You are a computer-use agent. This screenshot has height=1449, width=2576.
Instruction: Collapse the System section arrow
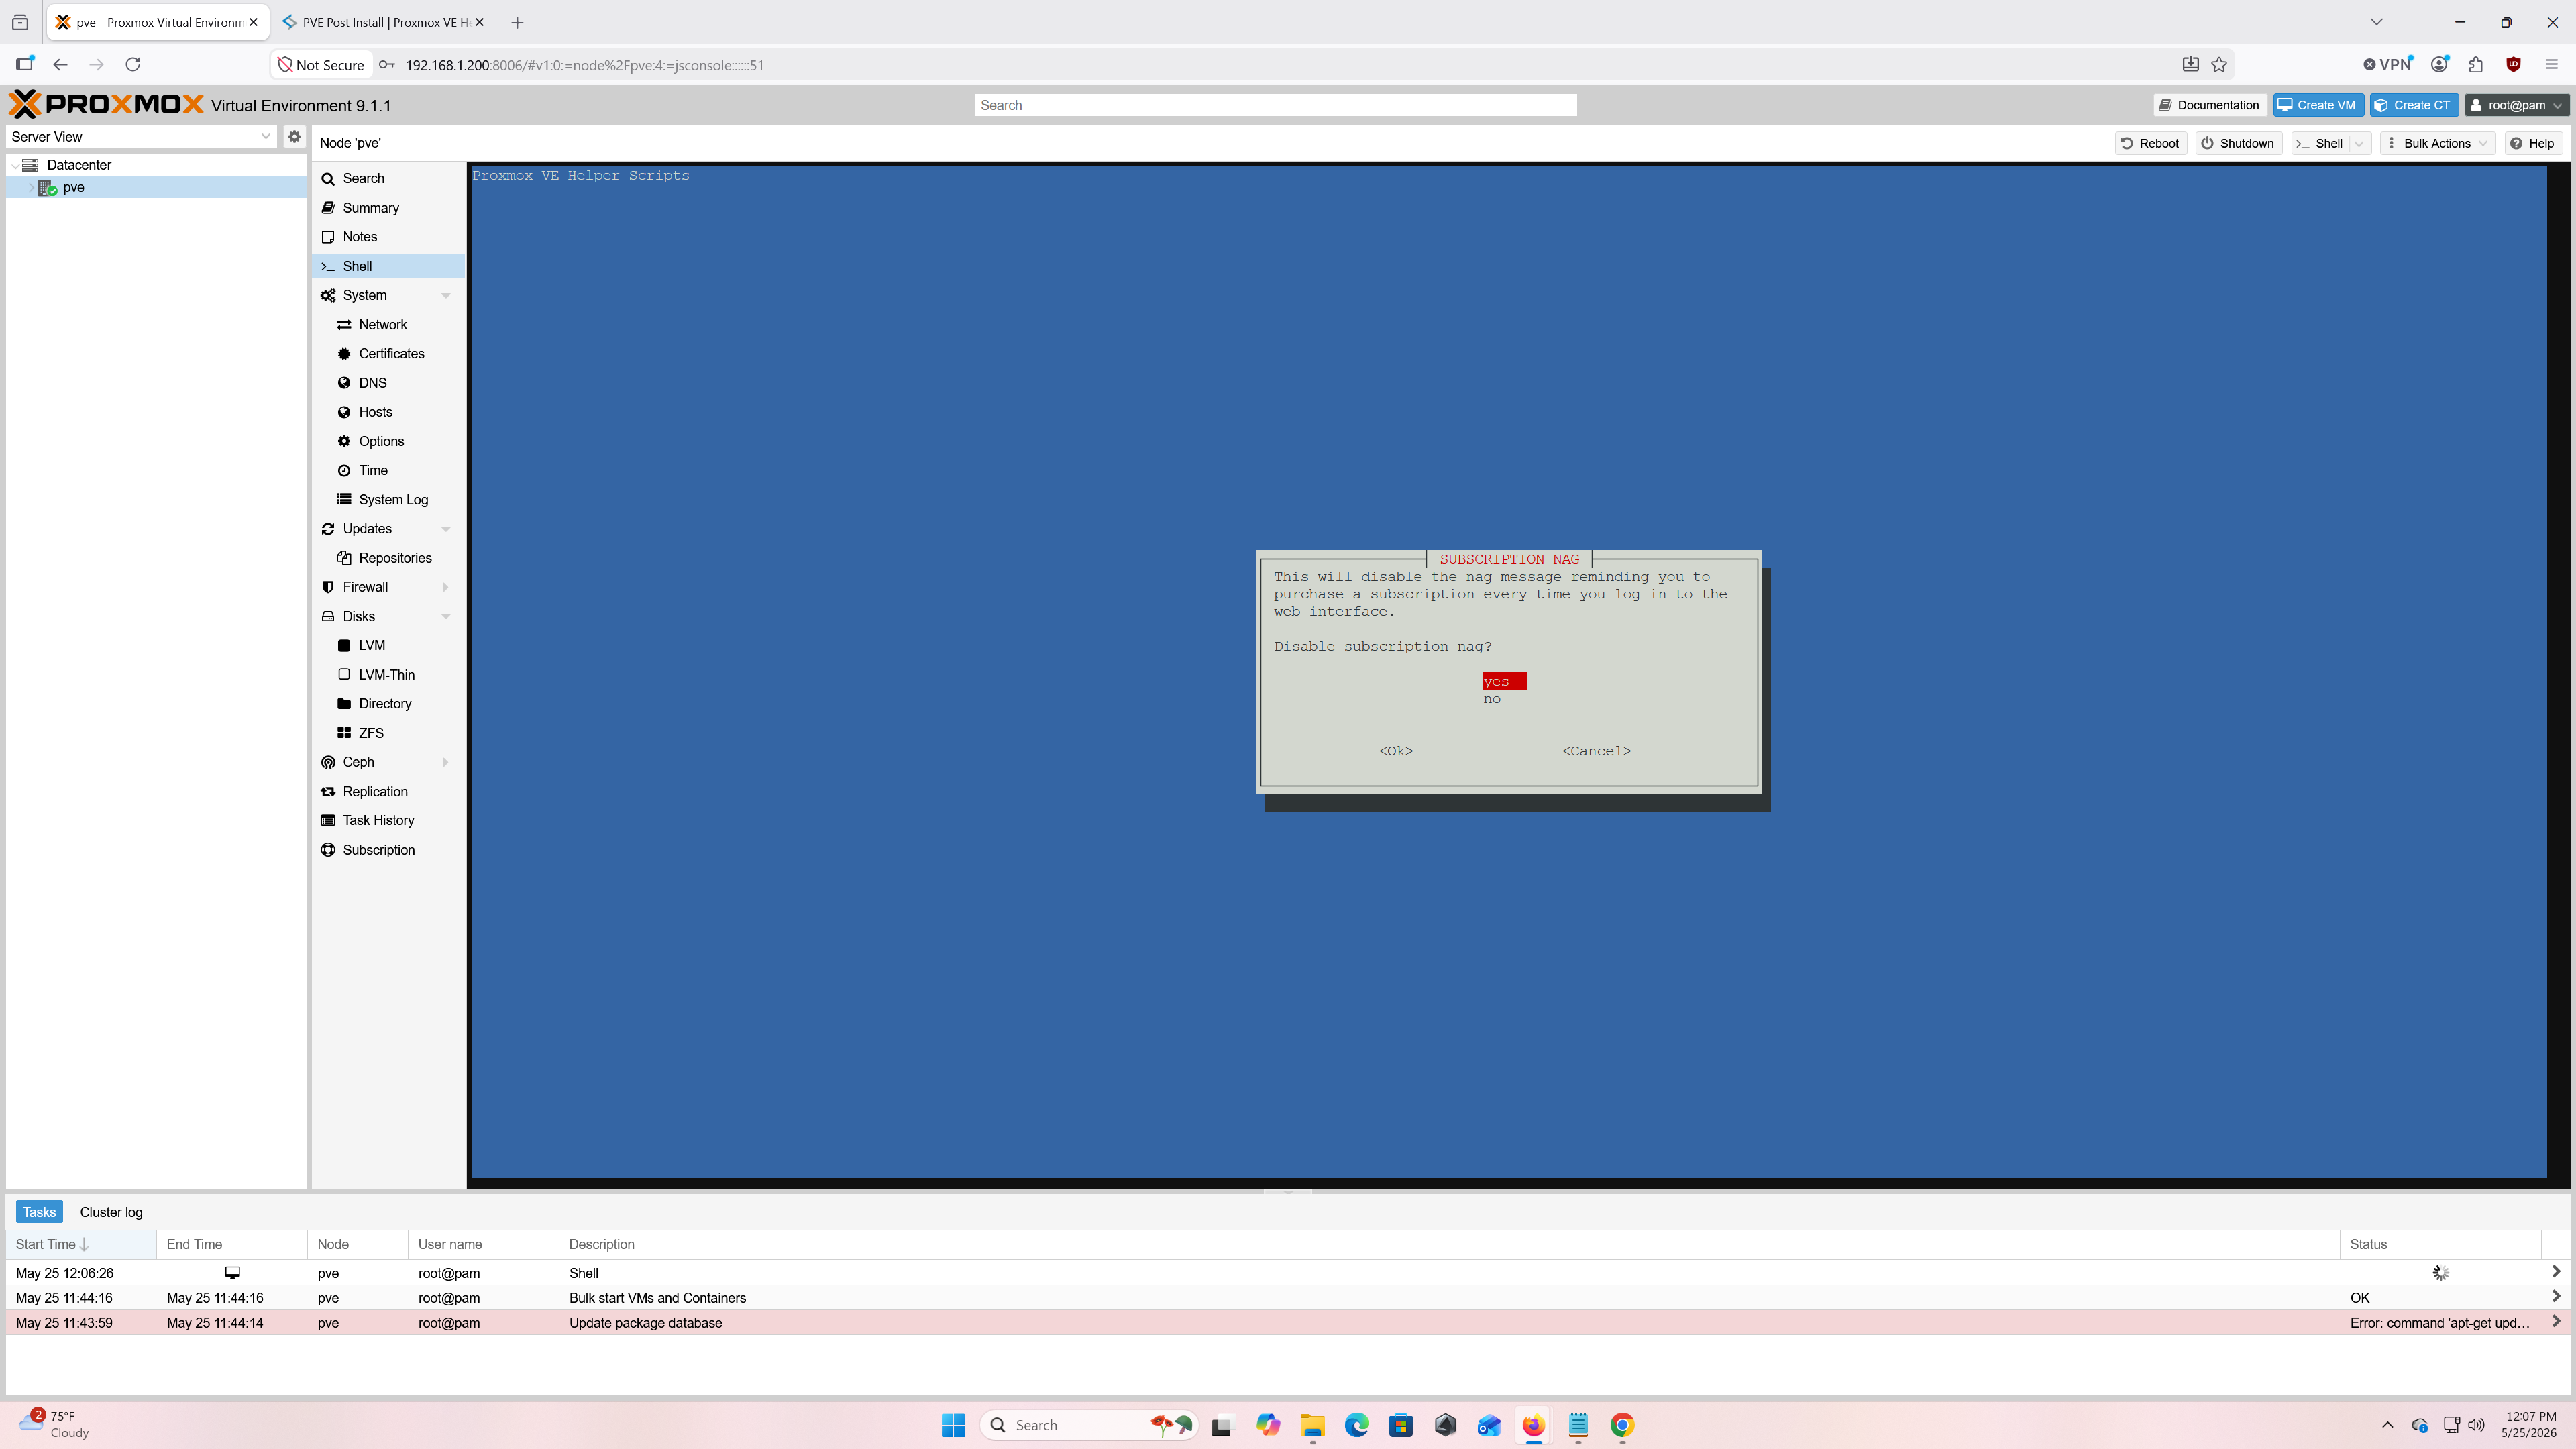(x=446, y=295)
